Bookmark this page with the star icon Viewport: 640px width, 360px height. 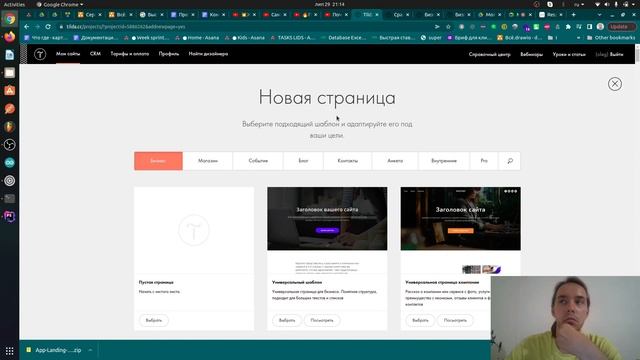tap(448, 27)
